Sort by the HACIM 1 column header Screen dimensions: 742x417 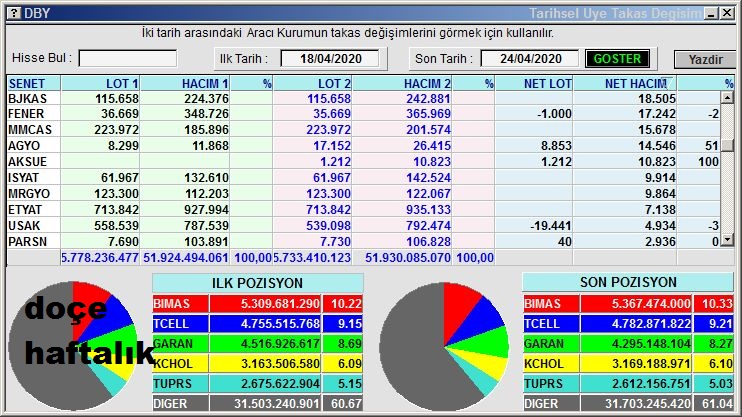[185, 83]
